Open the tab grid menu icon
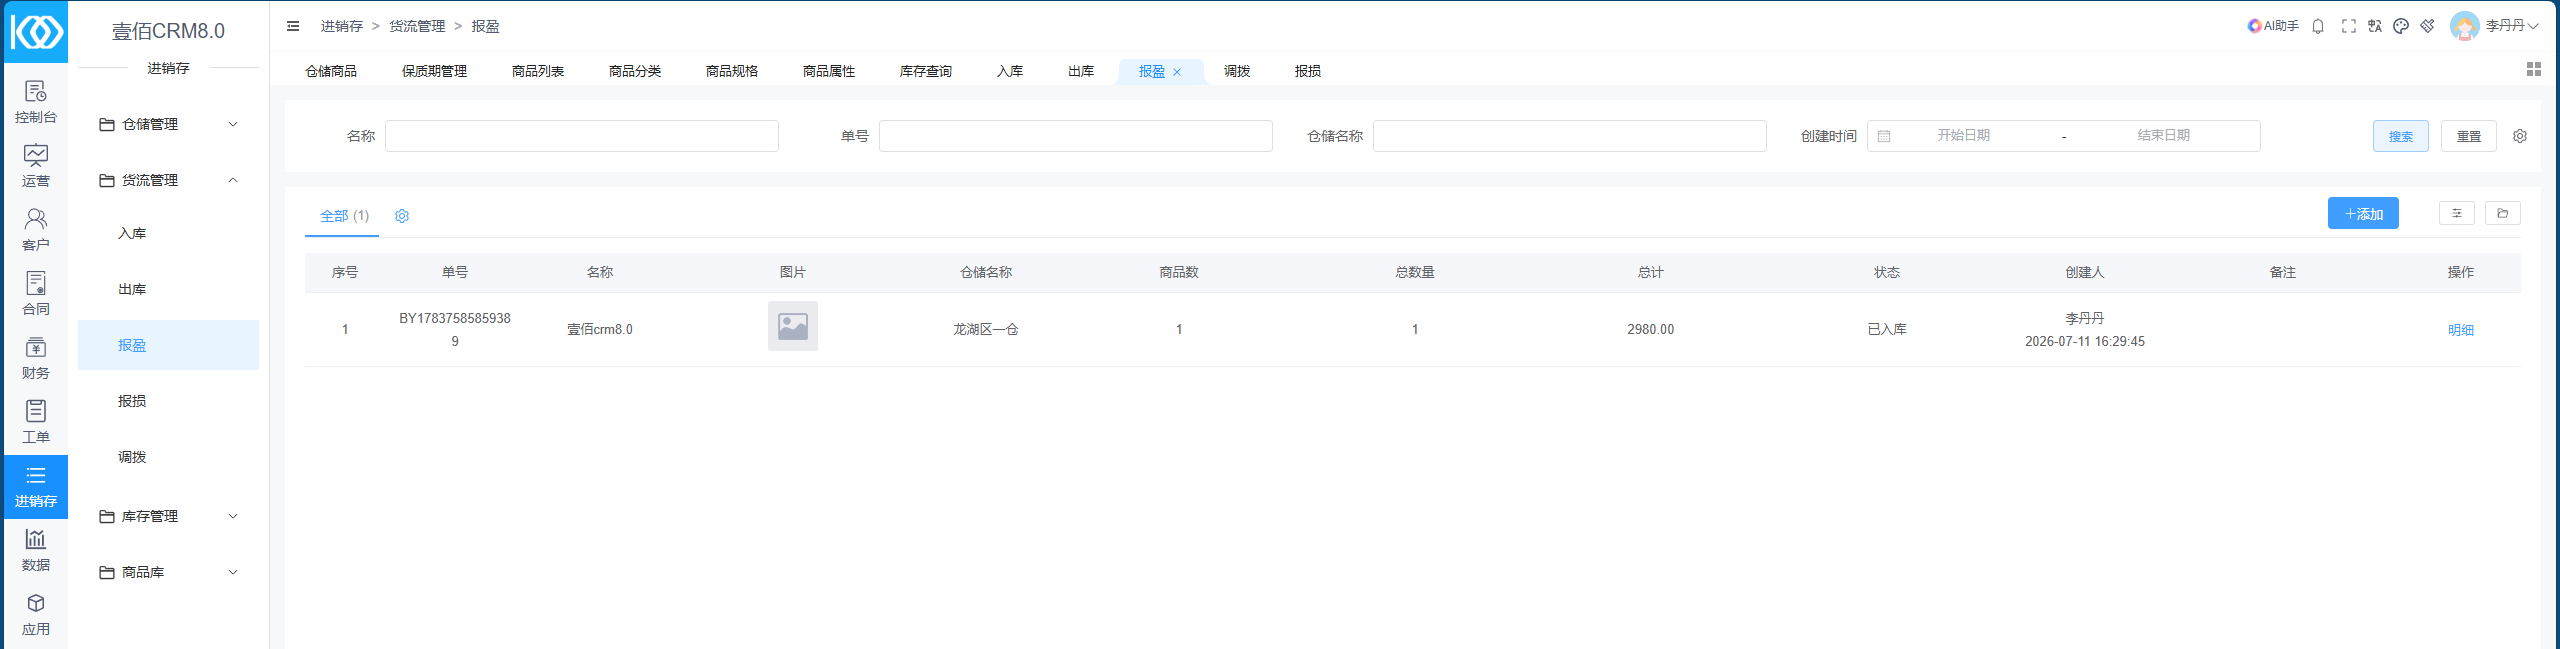The width and height of the screenshot is (2560, 649). tap(2534, 69)
